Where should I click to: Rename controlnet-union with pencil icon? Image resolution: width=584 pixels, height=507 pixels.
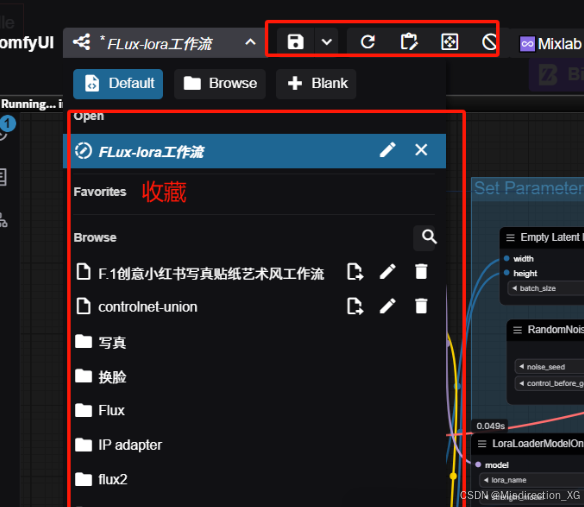click(388, 306)
